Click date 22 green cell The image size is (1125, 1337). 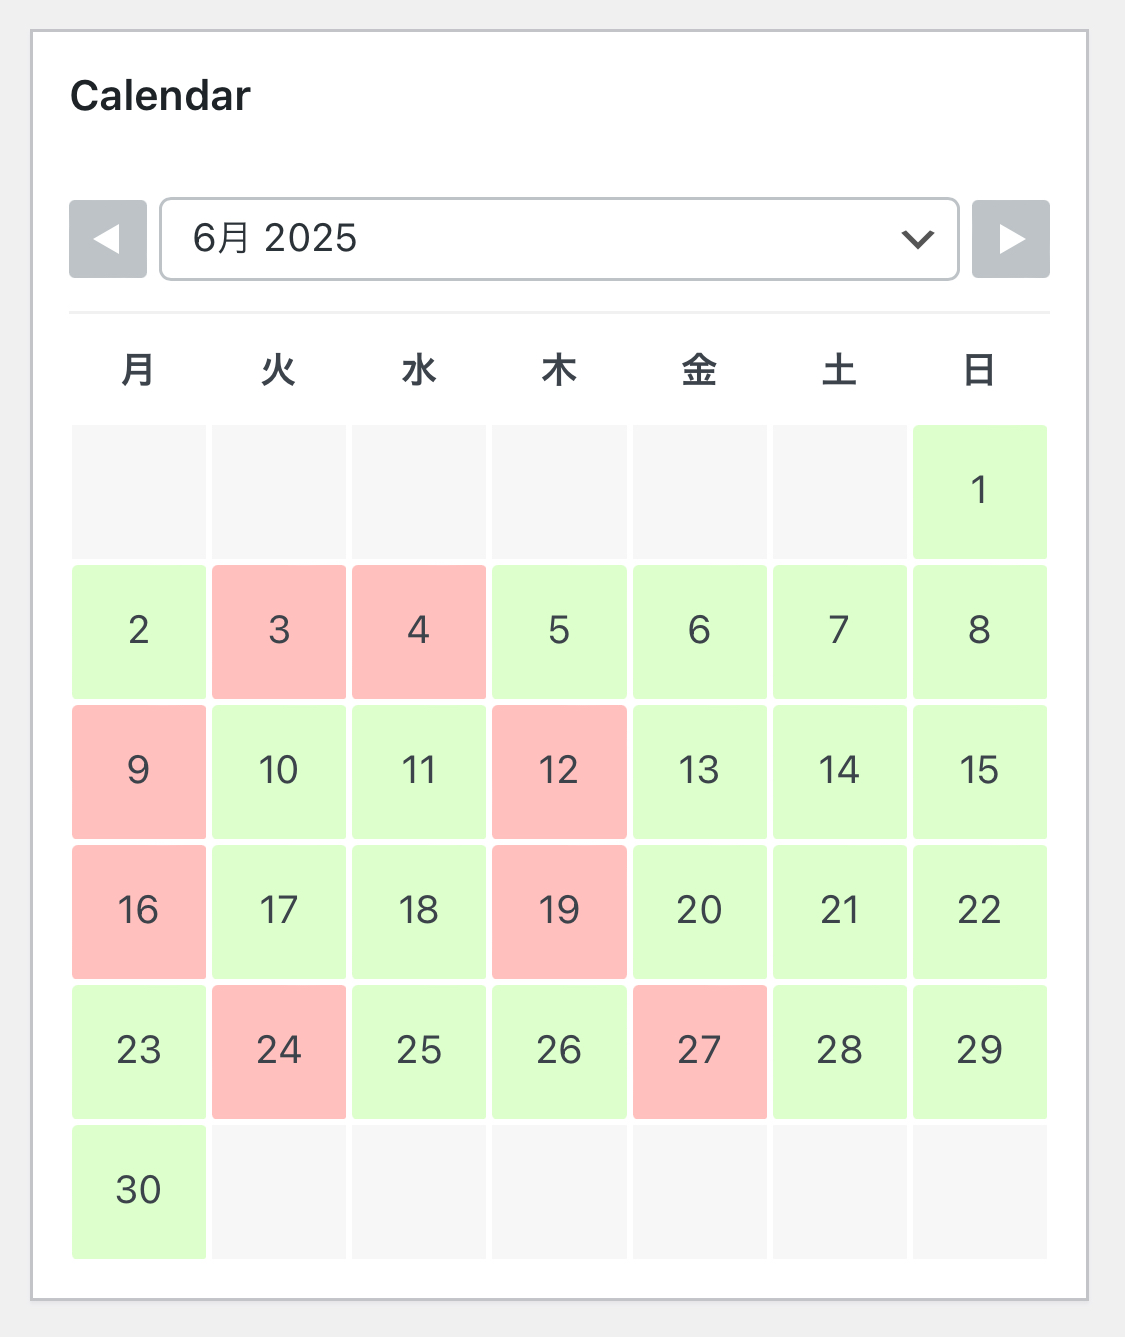(980, 912)
